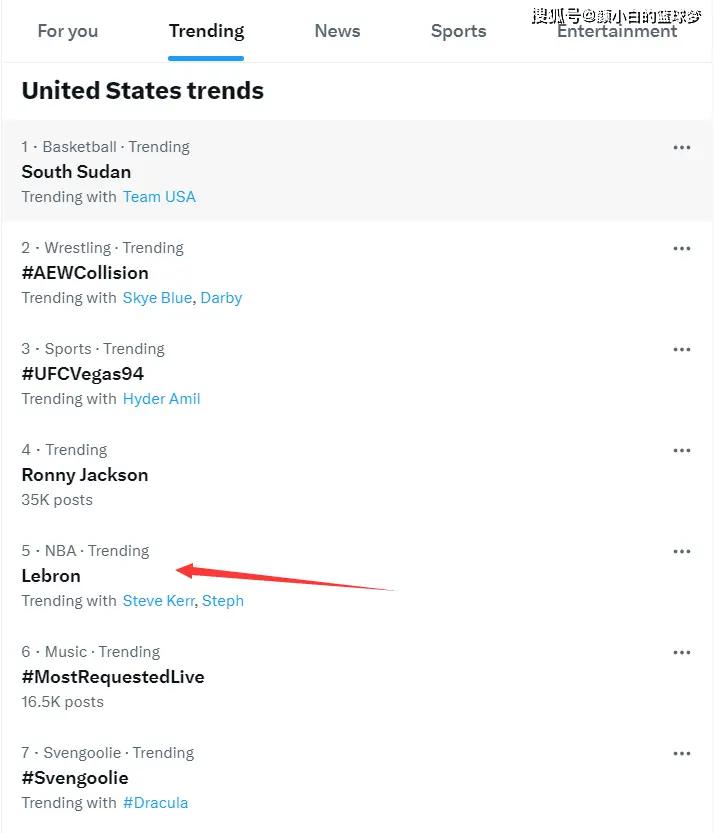
Task: Click the Darby related trend link
Action: [x=221, y=298]
